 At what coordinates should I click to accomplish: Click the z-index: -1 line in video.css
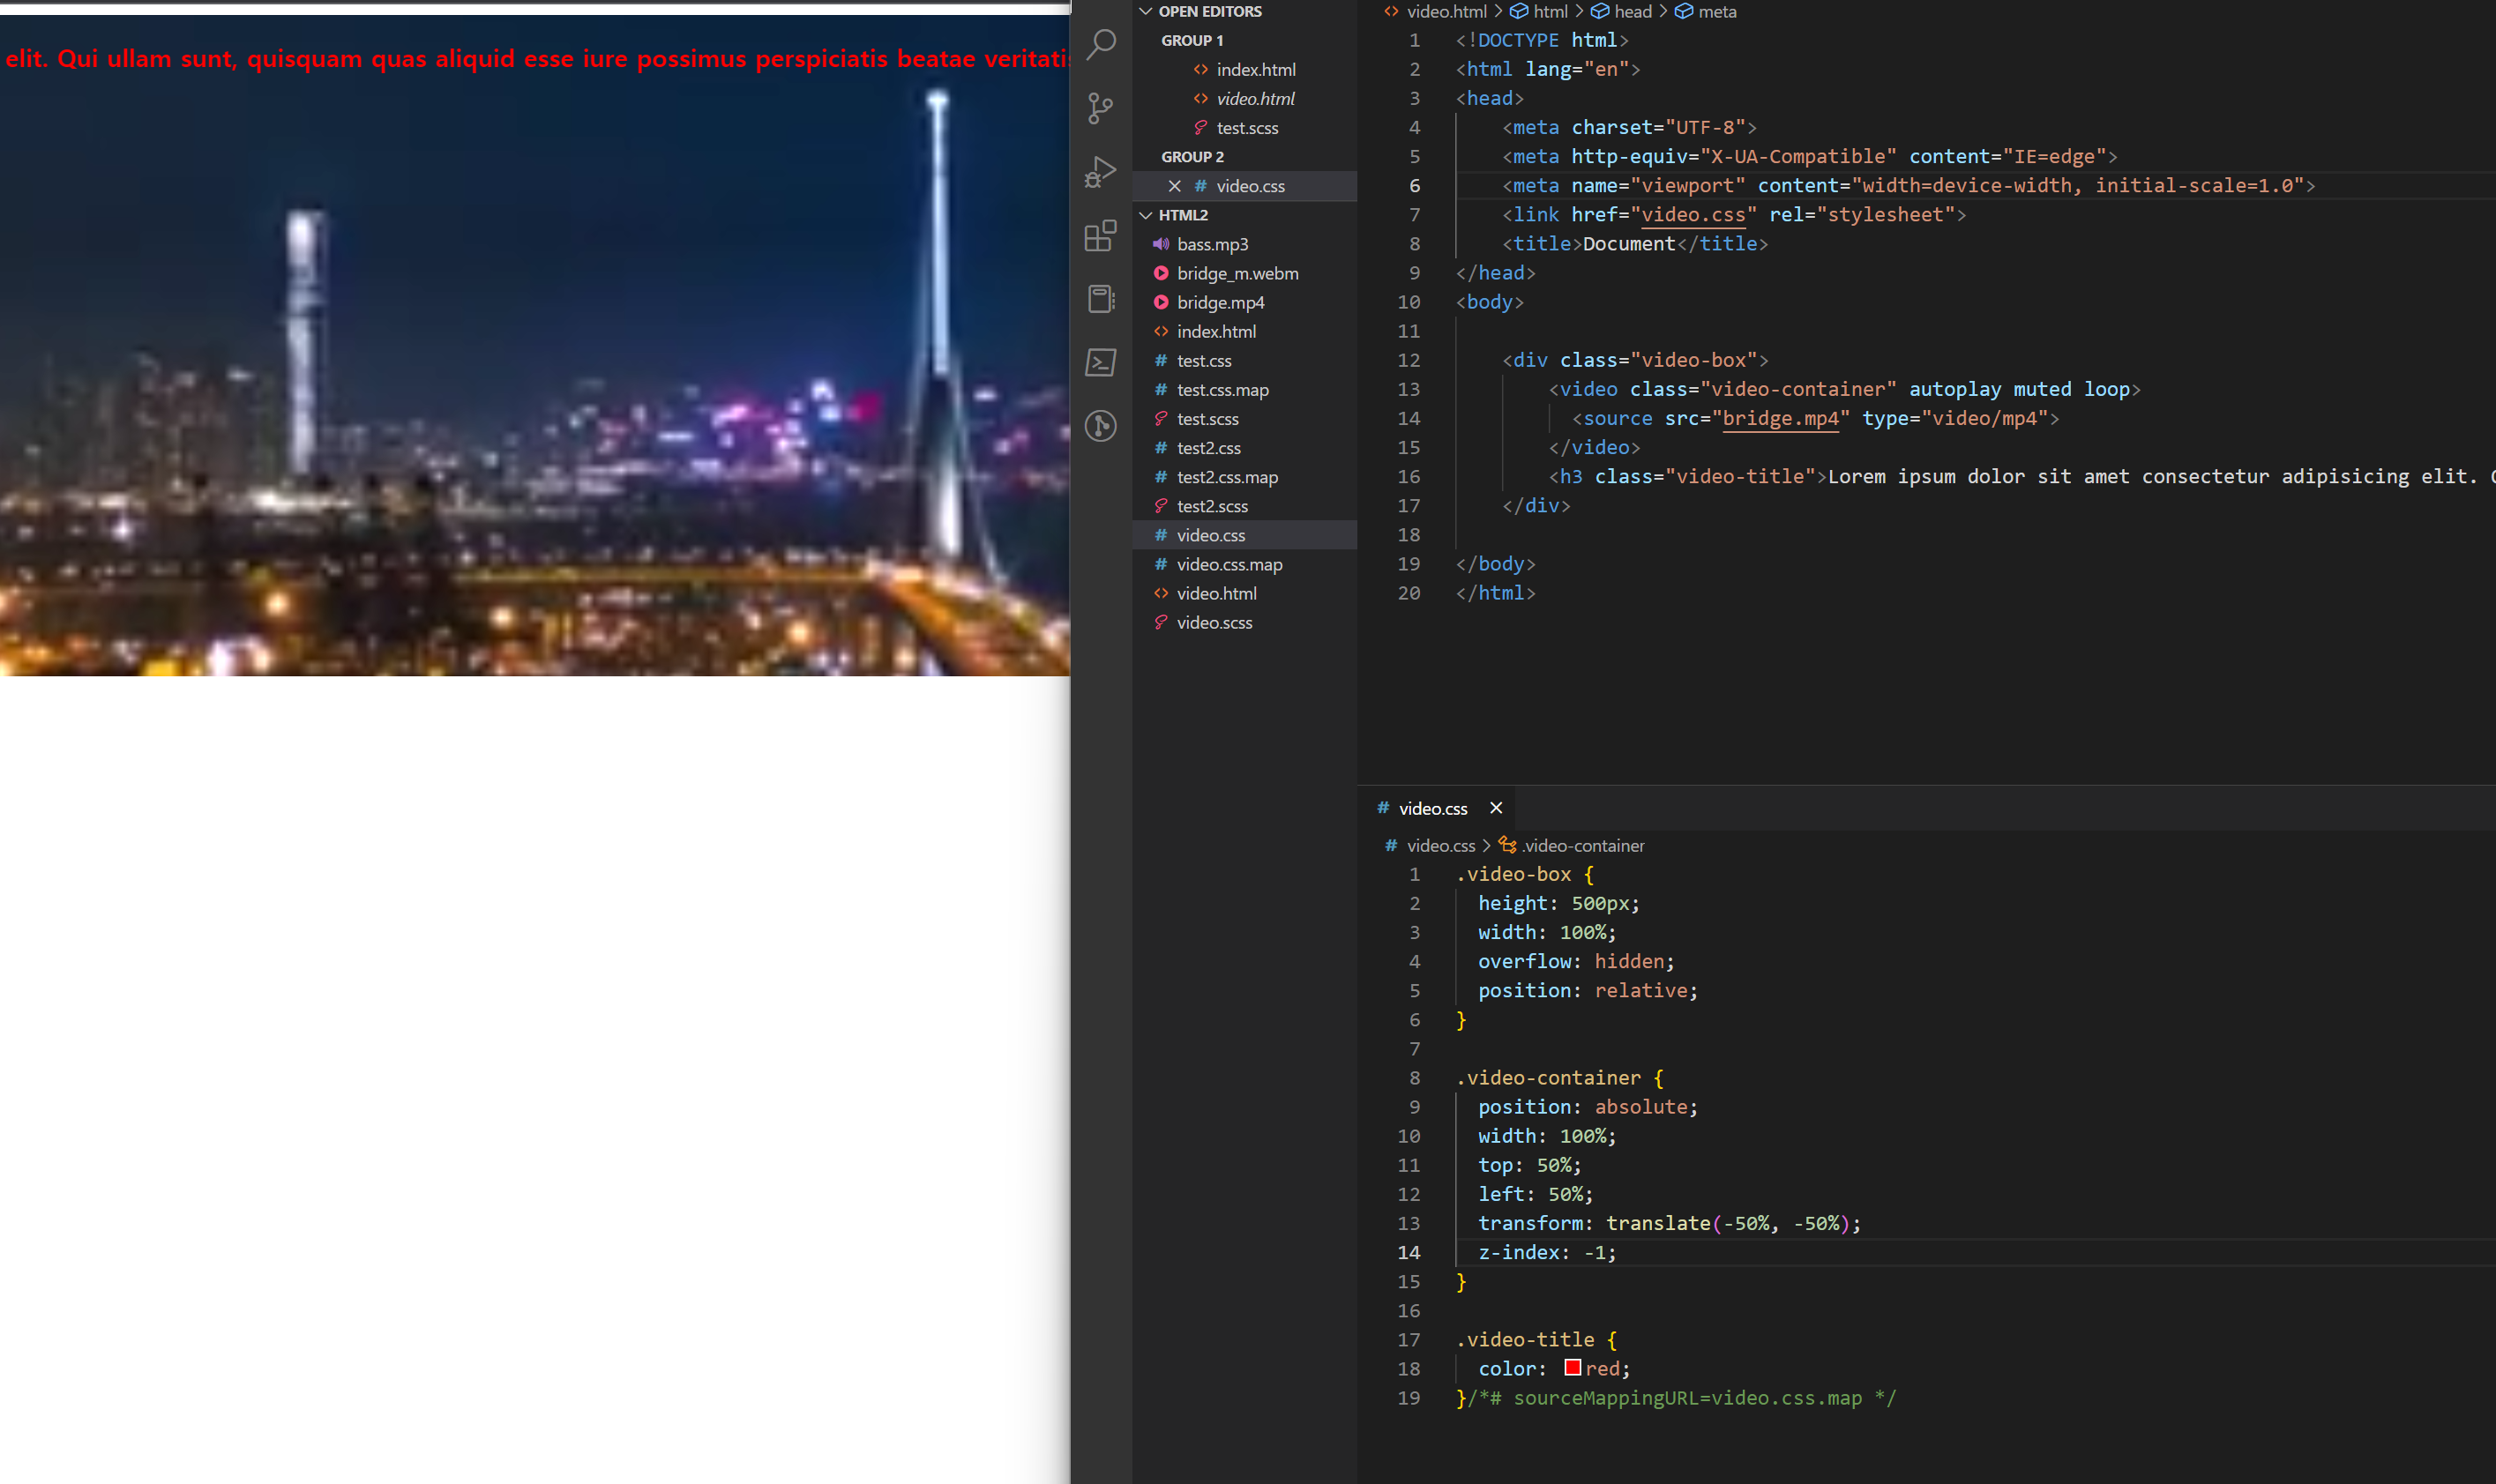[1547, 1252]
